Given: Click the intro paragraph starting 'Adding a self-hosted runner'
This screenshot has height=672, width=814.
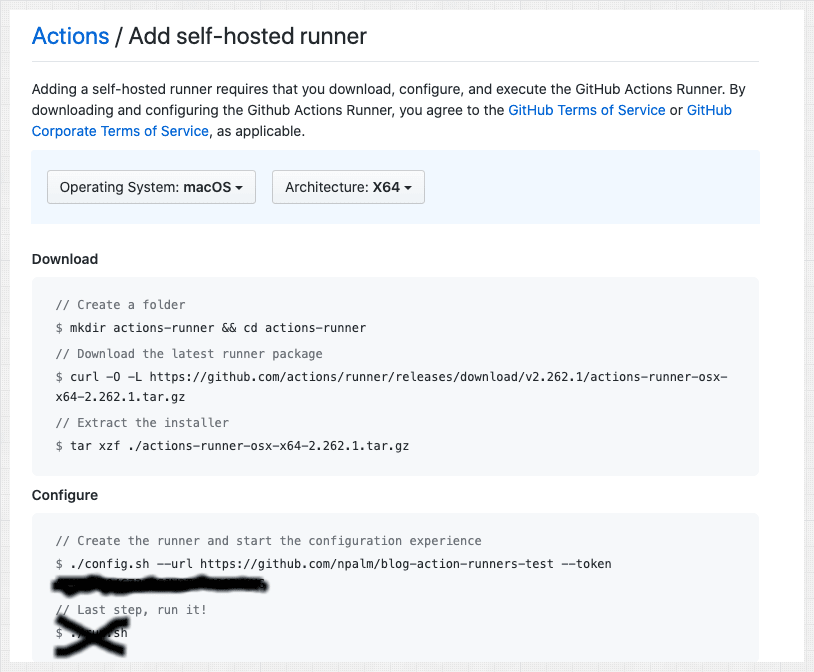Looking at the screenshot, I should [388, 110].
